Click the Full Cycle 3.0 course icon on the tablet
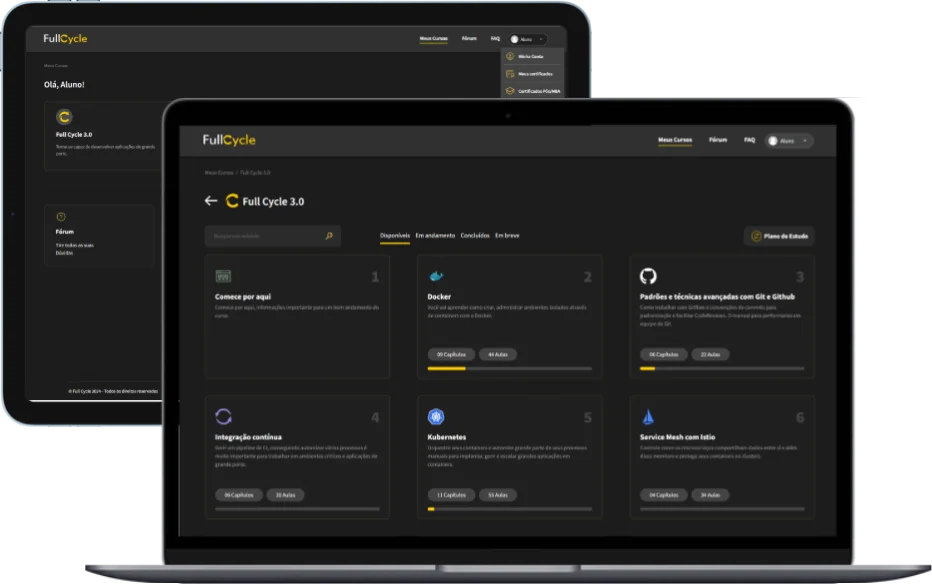Viewport: 932px width, 584px height. click(x=64, y=116)
